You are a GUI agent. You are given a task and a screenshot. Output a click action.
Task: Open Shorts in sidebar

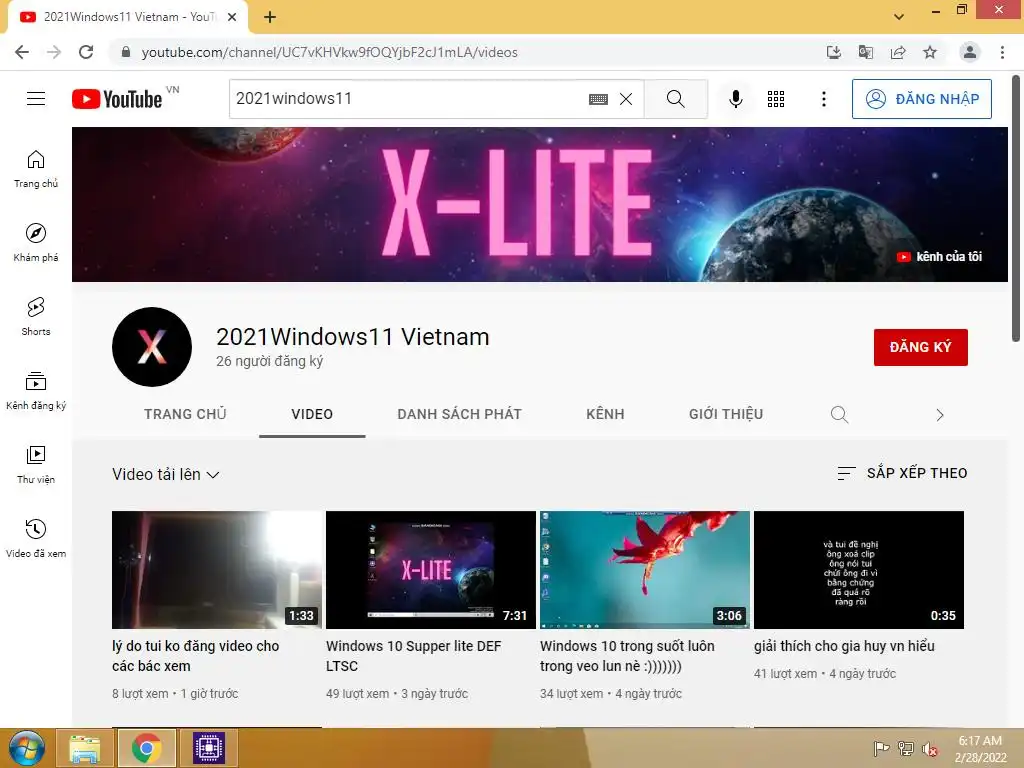click(36, 317)
